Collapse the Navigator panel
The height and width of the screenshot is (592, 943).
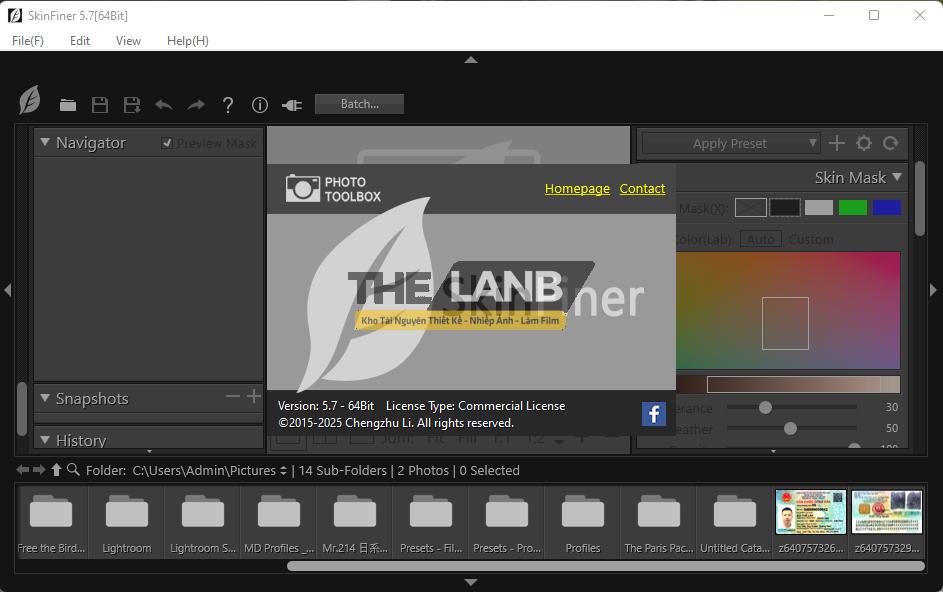click(45, 143)
